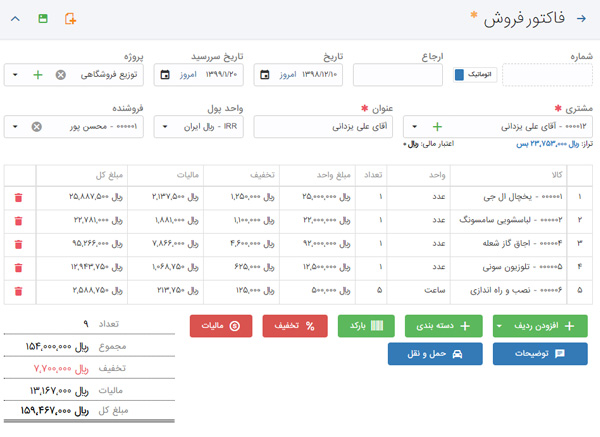Open the تاریخ calendar picker
This screenshot has height=437, width=600.
pyautogui.click(x=264, y=75)
